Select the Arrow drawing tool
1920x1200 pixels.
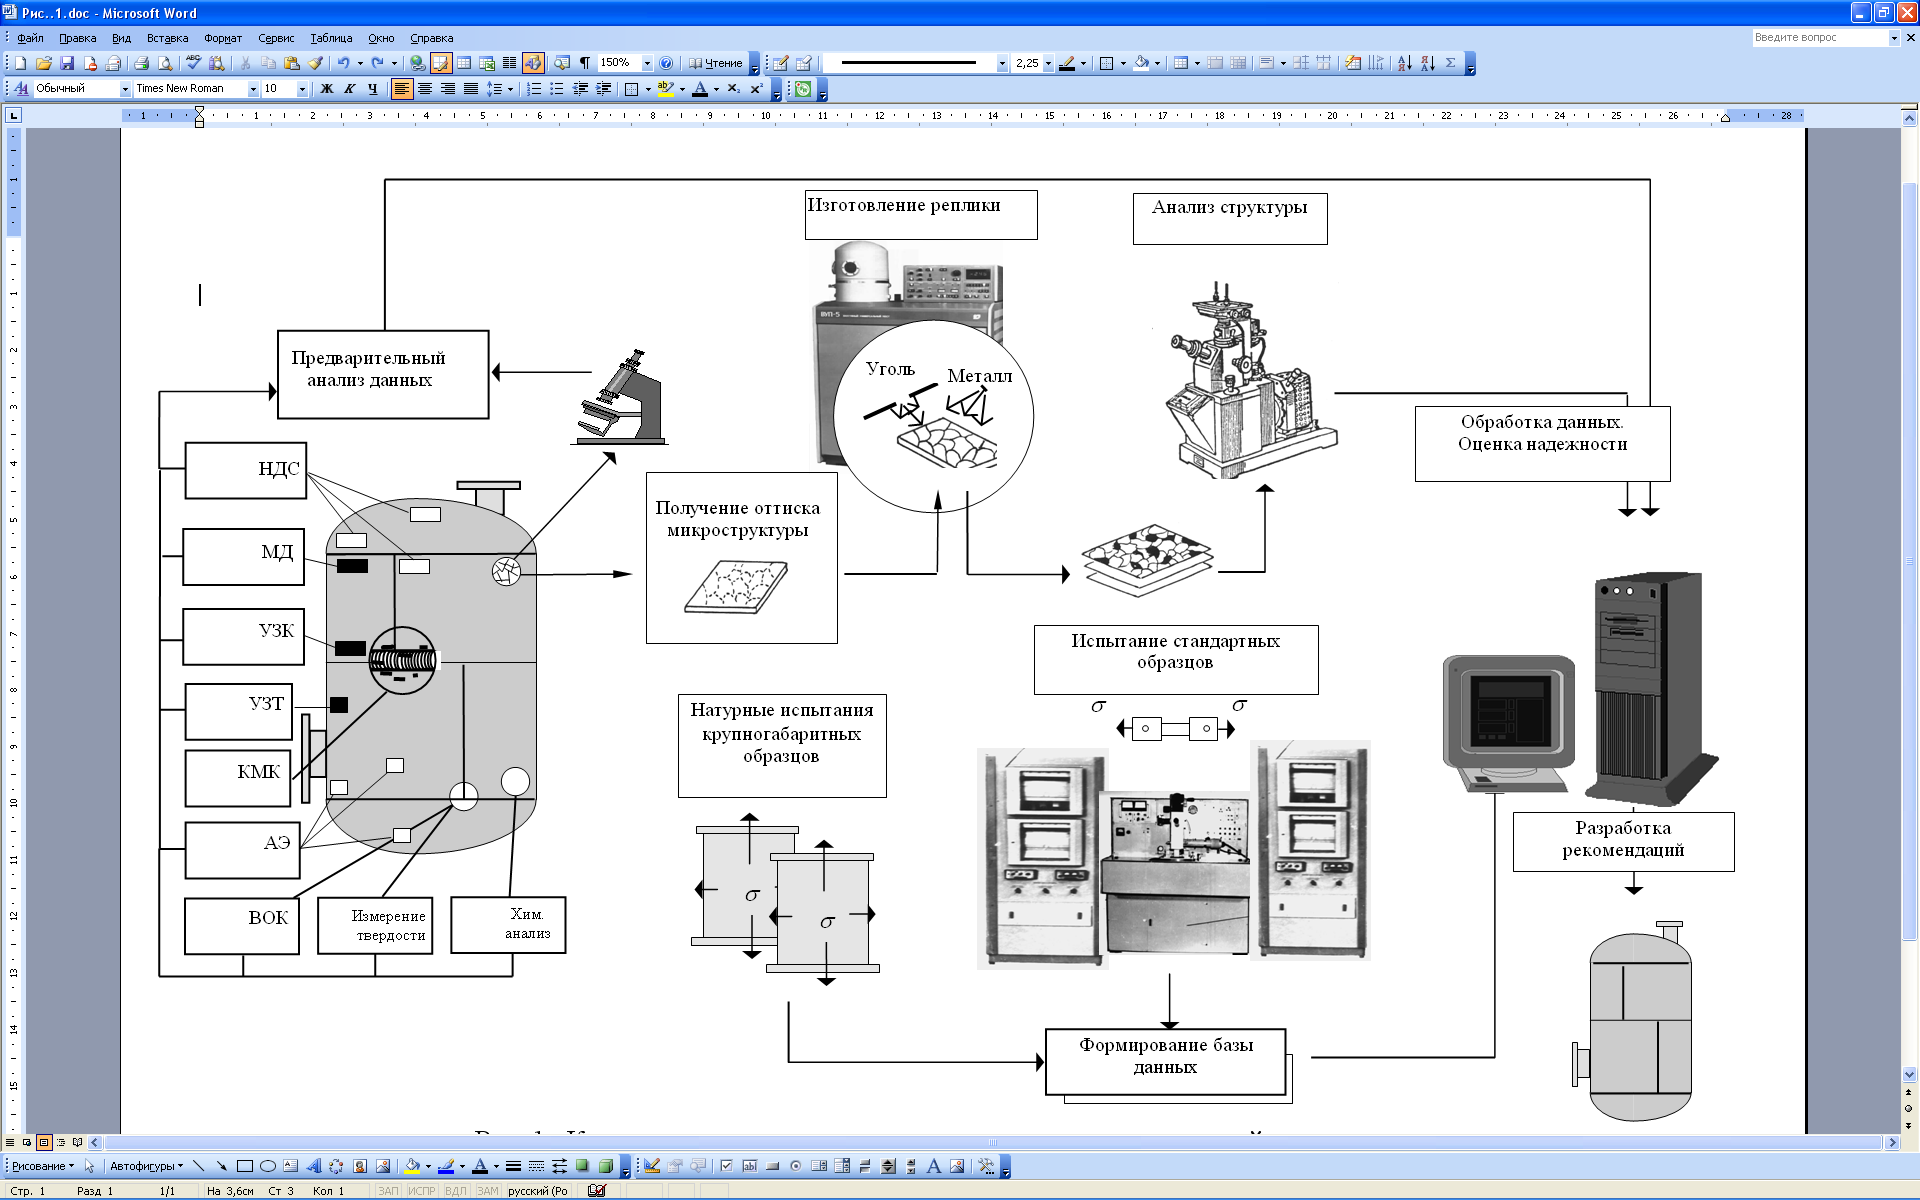coord(222,1166)
